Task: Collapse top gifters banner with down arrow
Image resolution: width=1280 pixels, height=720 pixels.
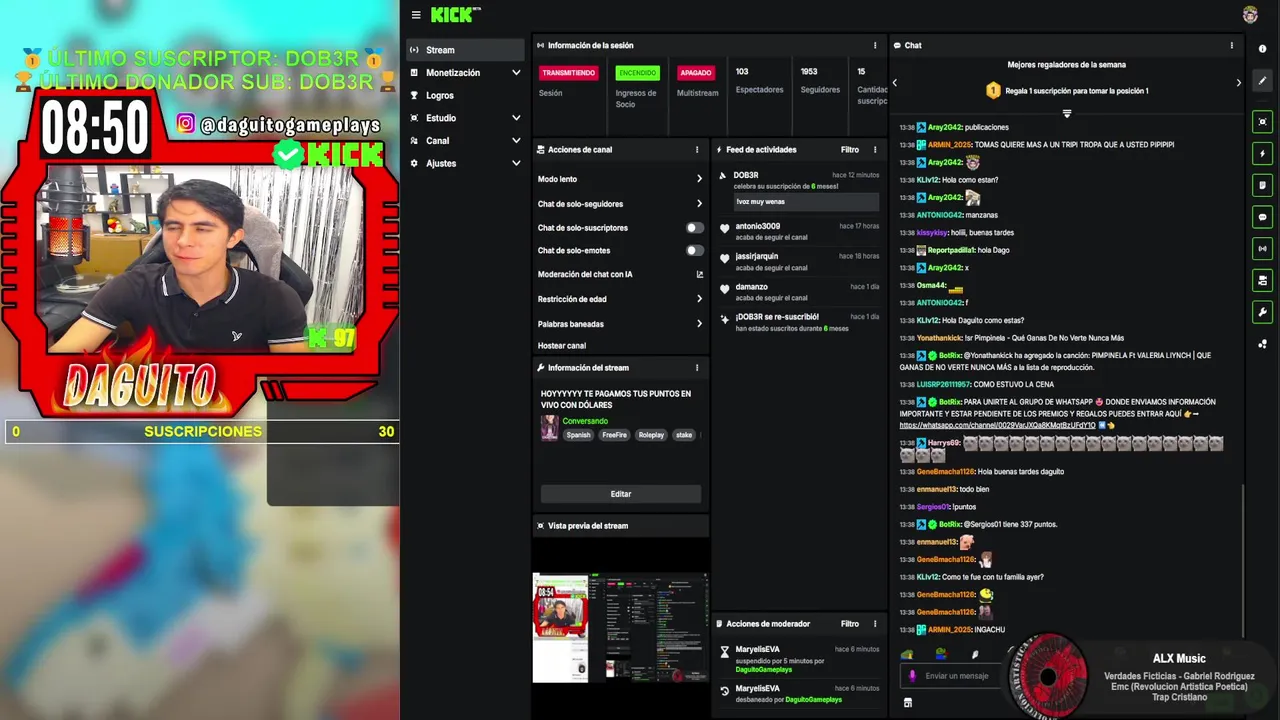Action: [1067, 113]
